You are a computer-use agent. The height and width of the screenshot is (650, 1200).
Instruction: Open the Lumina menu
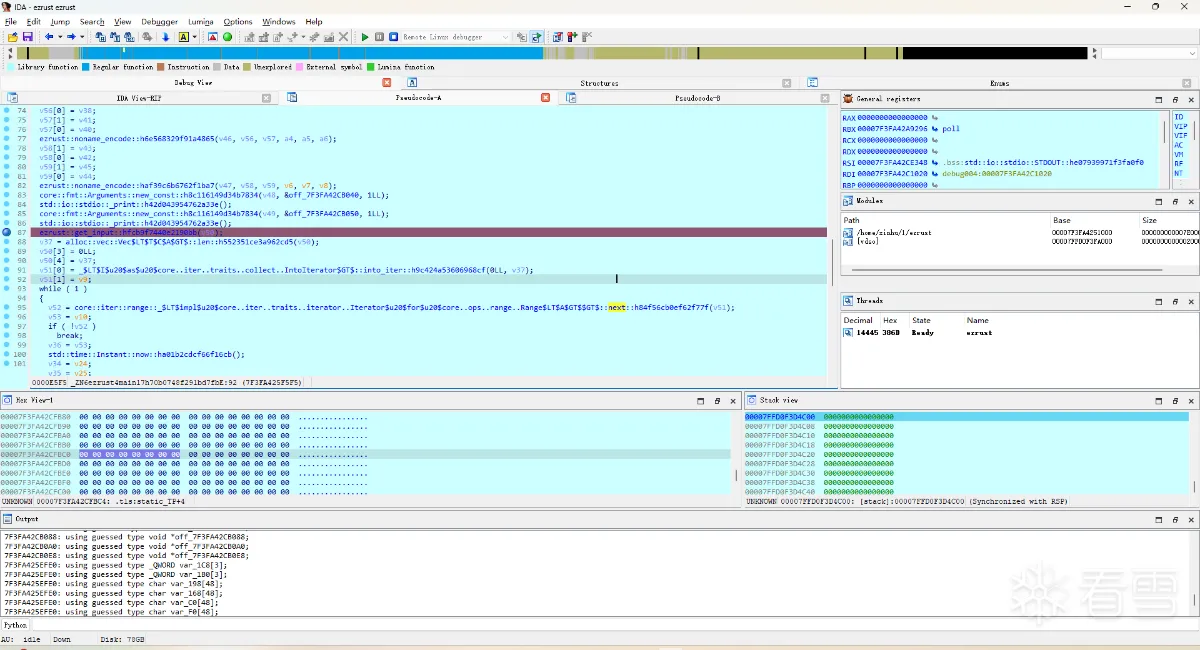pyautogui.click(x=201, y=21)
